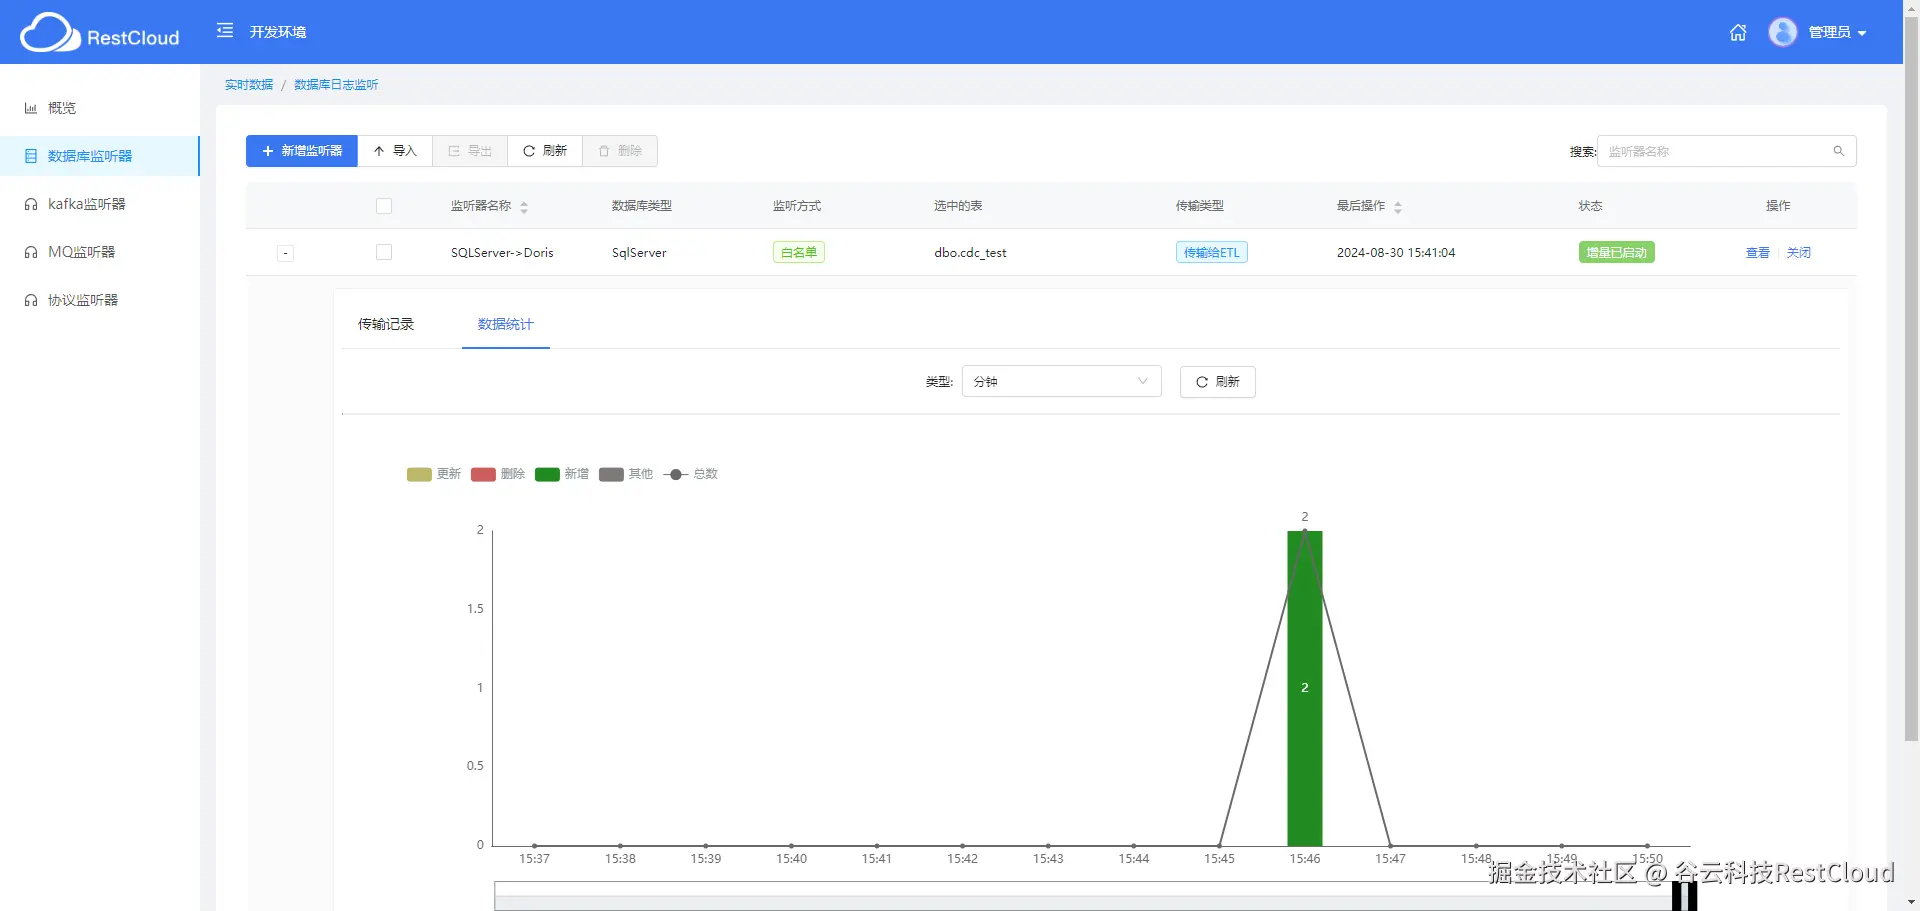Select 数据库监听器 in the sidebar

100,156
